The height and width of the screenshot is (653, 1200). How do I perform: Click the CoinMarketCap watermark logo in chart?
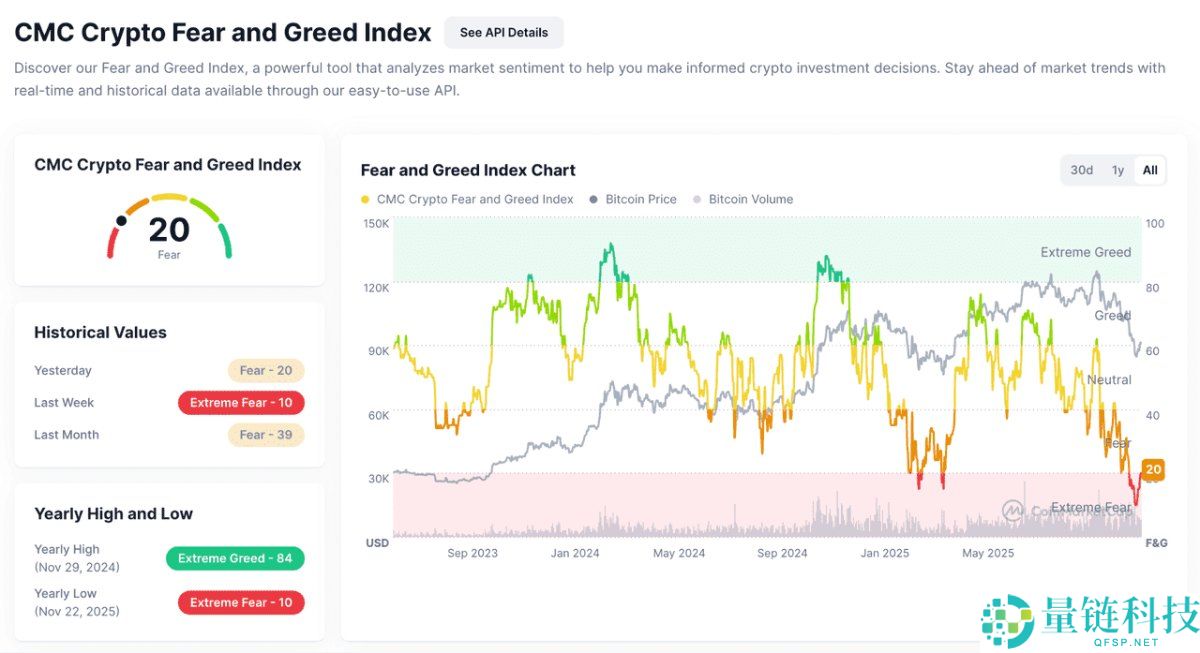[1014, 510]
